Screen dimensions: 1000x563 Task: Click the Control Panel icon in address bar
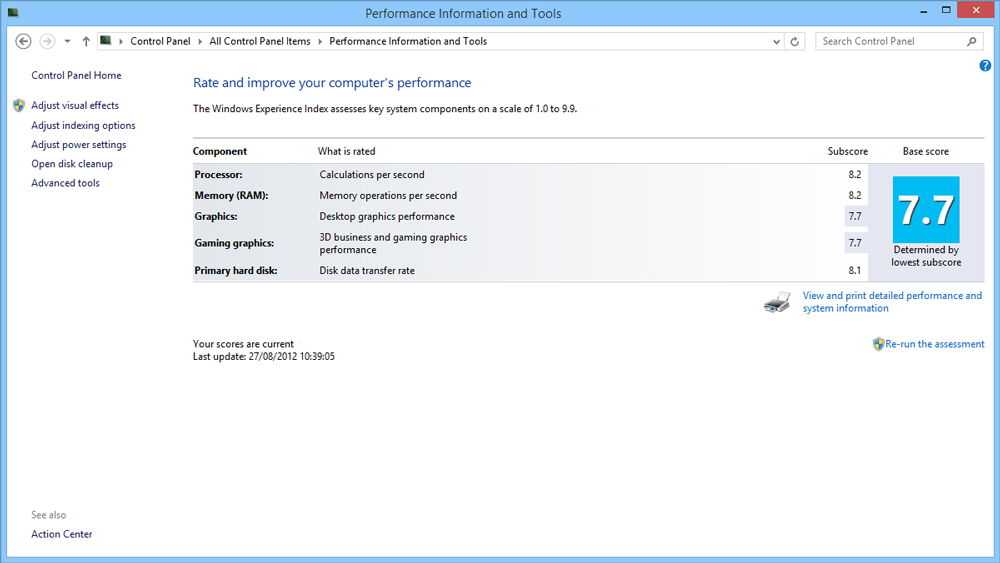(106, 41)
